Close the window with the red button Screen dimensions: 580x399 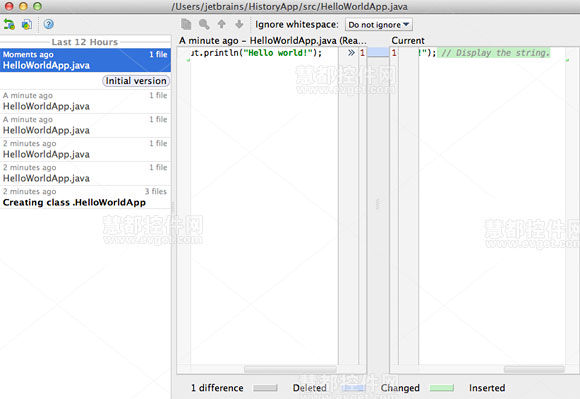(9, 6)
